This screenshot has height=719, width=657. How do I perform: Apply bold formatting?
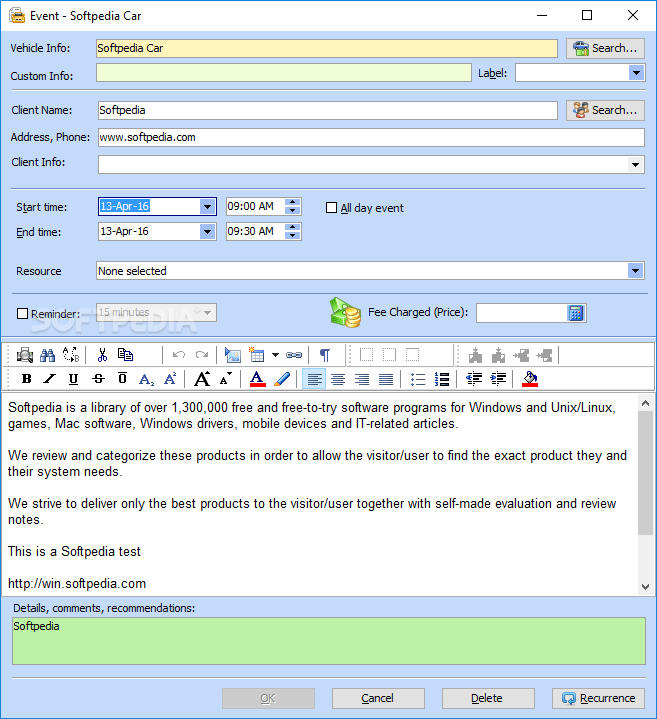pos(27,379)
